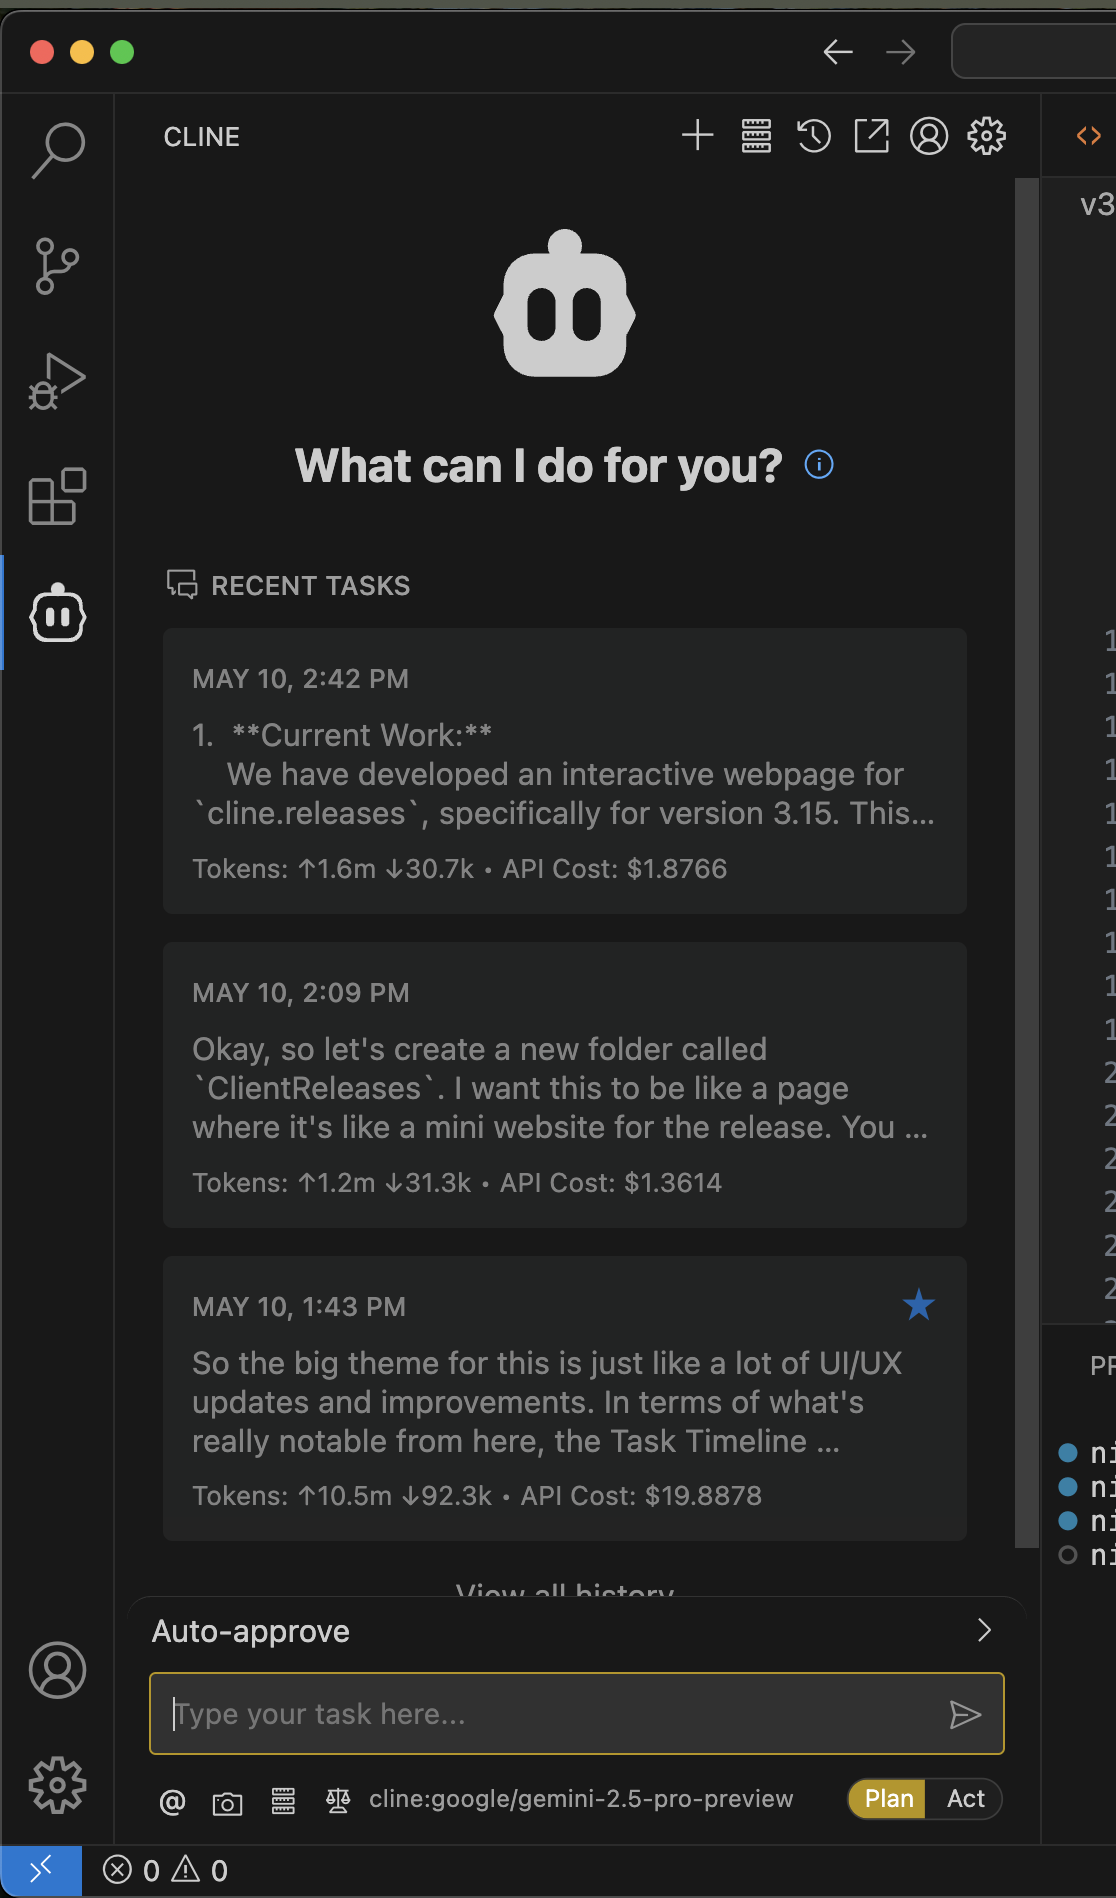Add context with the @ icon
The height and width of the screenshot is (1898, 1116).
(x=172, y=1802)
